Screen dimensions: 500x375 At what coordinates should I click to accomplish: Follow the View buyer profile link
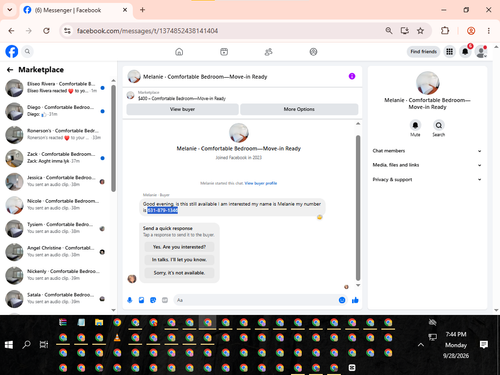pyautogui.click(x=261, y=183)
